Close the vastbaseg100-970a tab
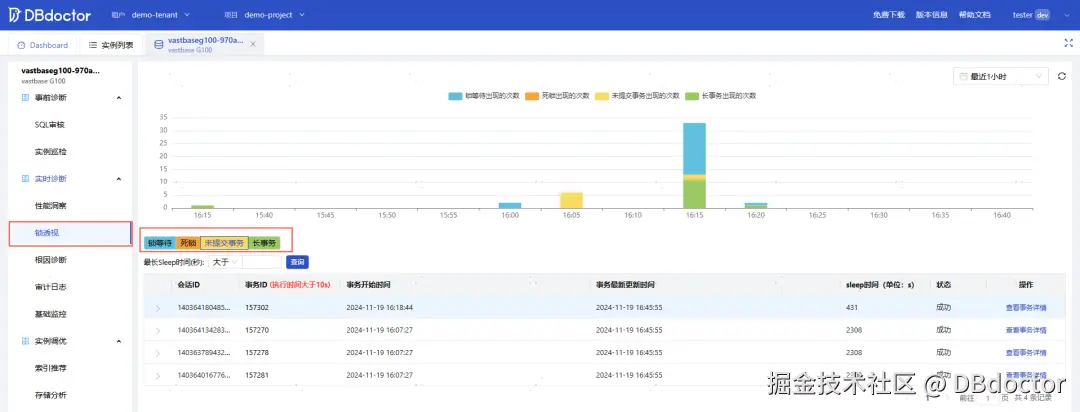 pos(253,44)
